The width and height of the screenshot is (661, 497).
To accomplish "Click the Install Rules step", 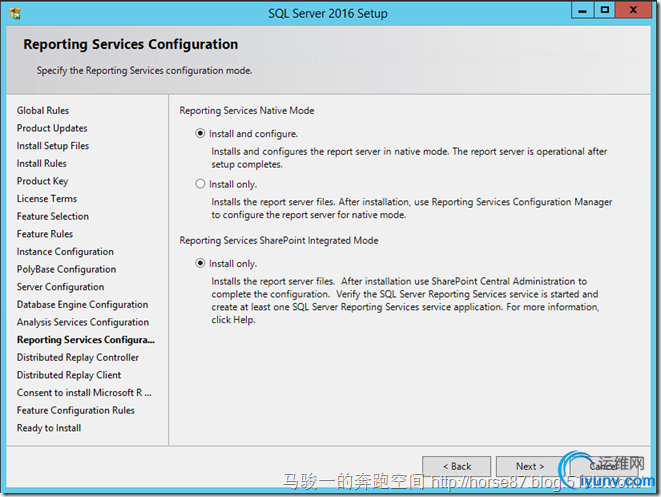I will point(42,164).
